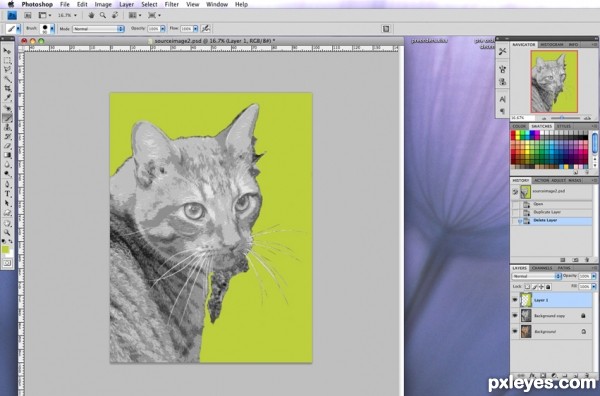Switch to the Styles tab
The image size is (600, 396).
point(564,126)
